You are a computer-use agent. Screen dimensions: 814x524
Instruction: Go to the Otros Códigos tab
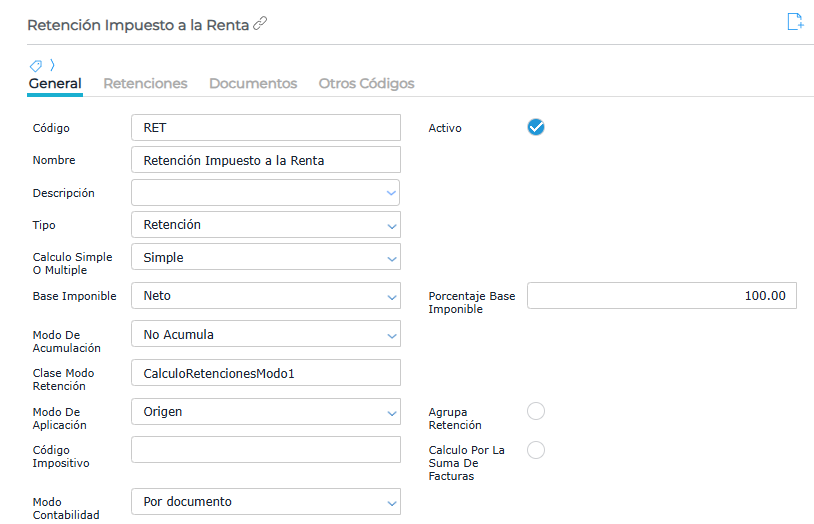pyautogui.click(x=366, y=84)
